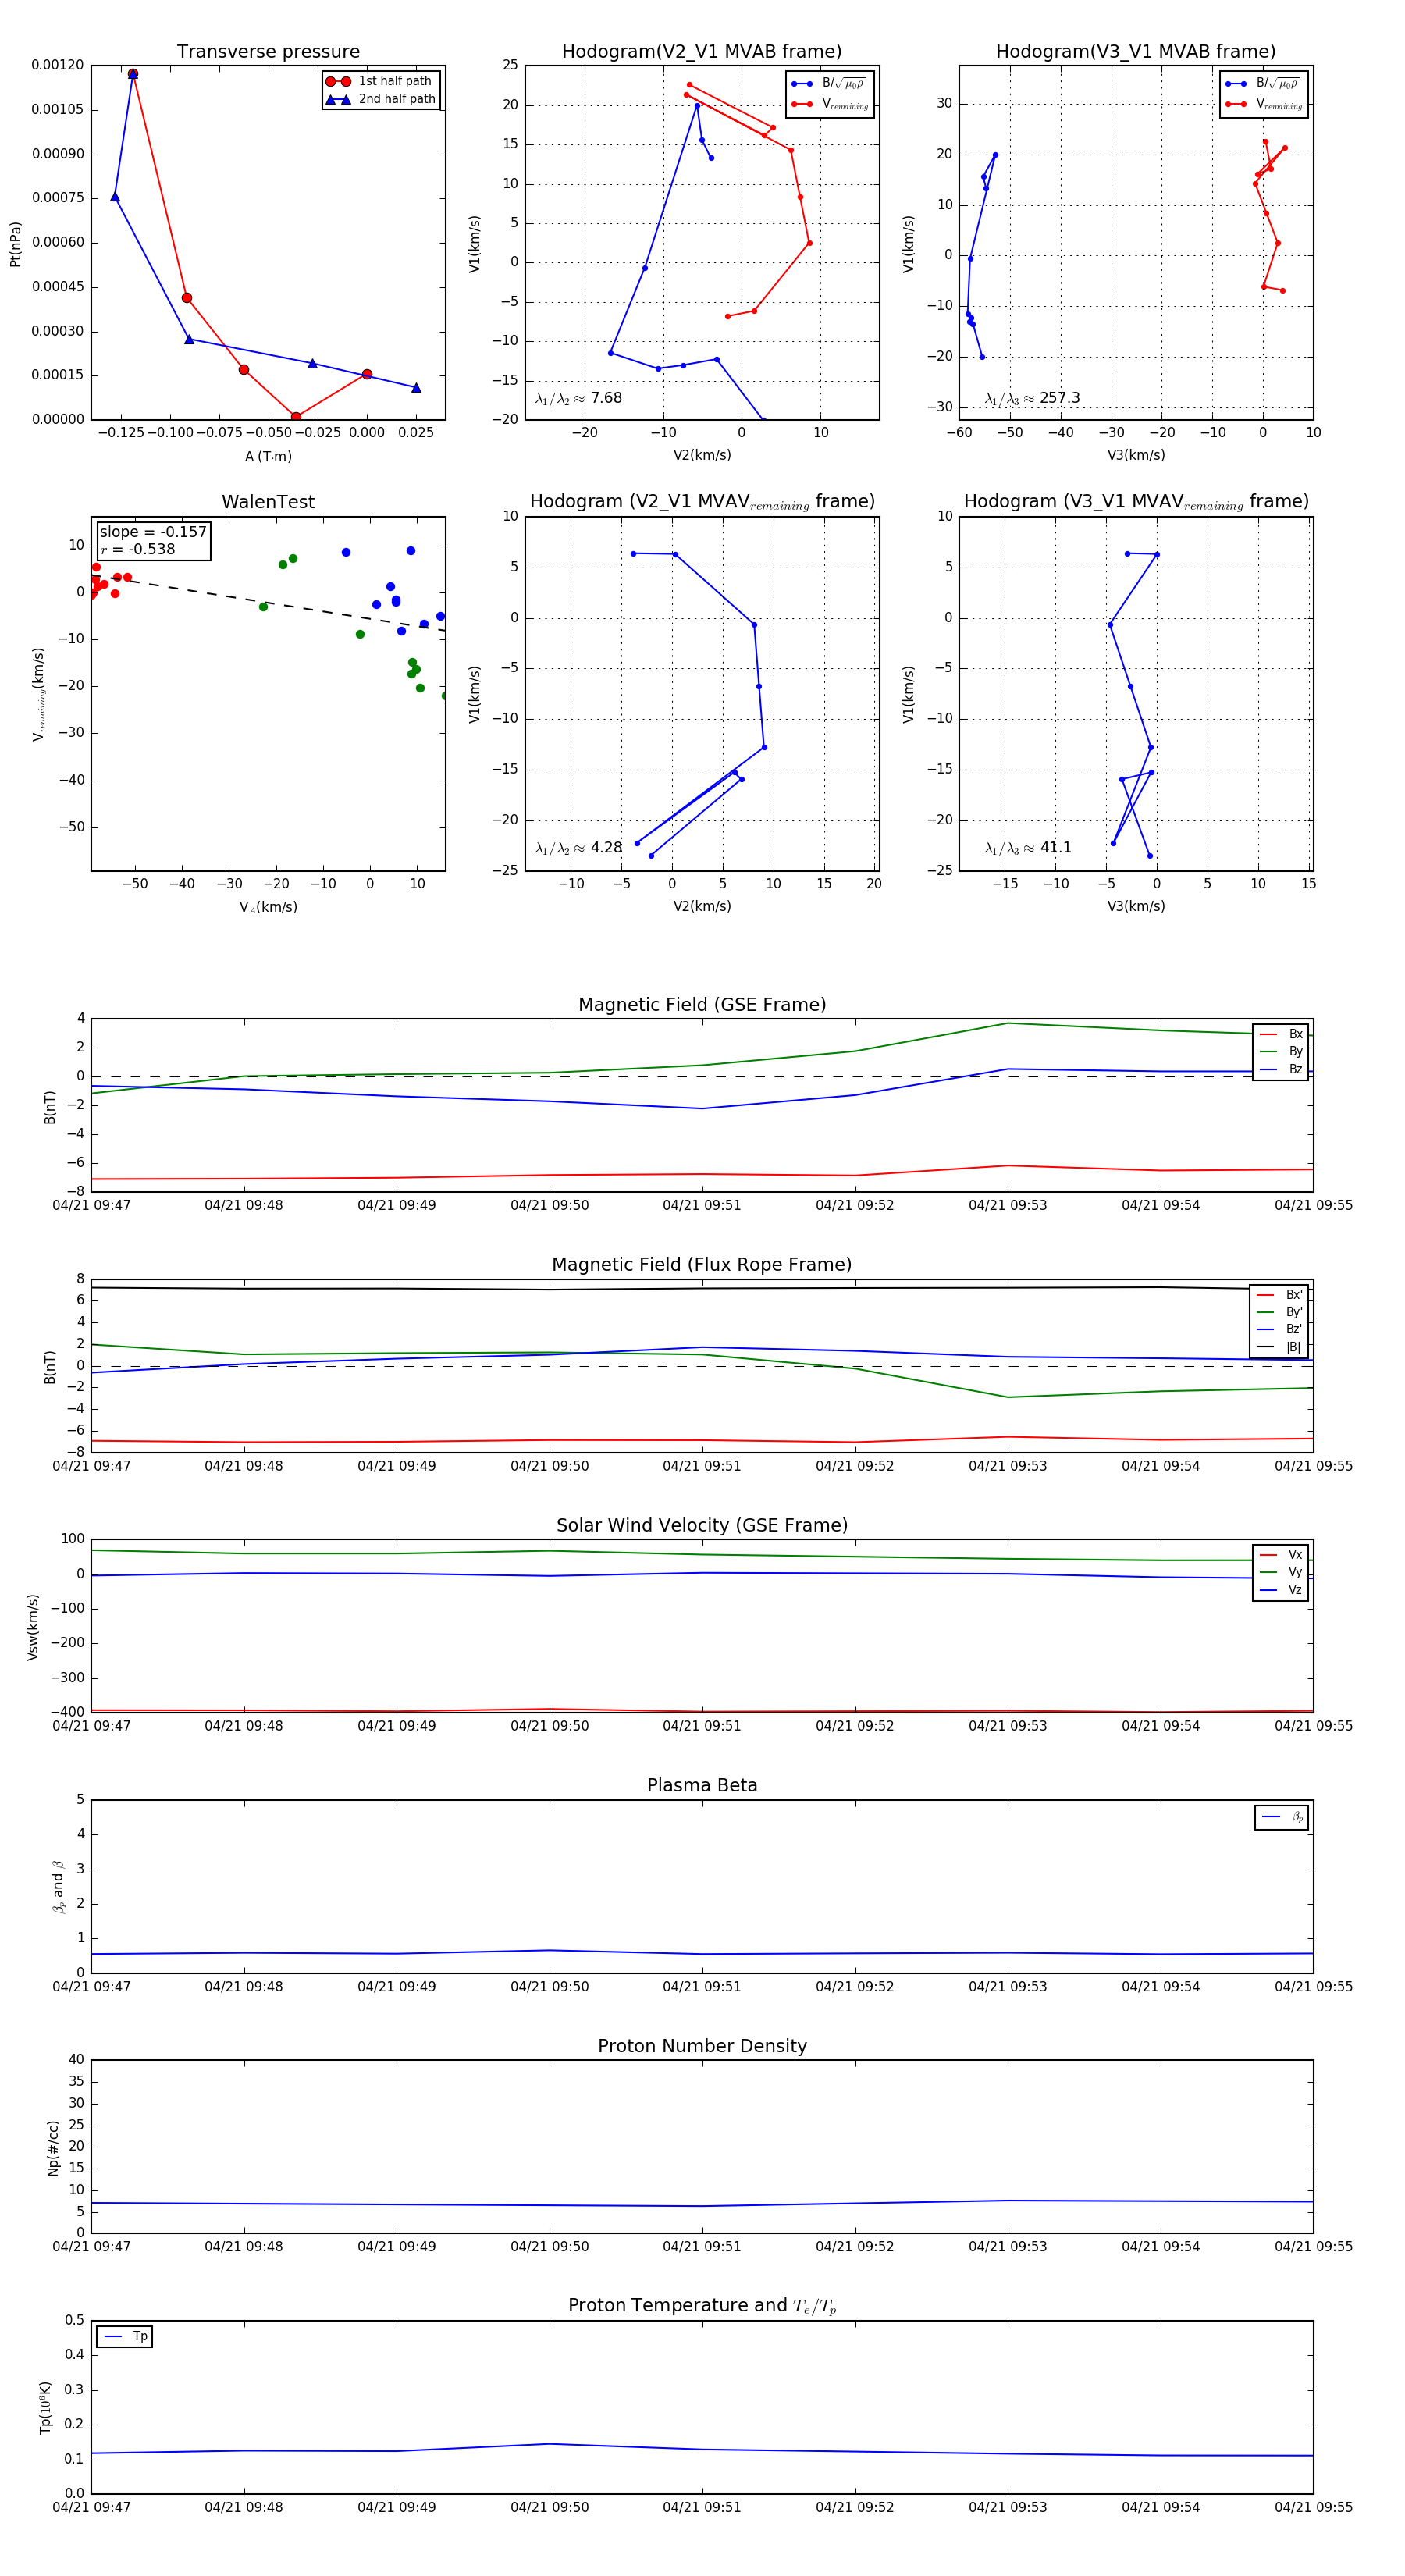Select the |B| entry in Flux Rope legend
The width and height of the screenshot is (1405, 2576).
click(x=1279, y=1347)
